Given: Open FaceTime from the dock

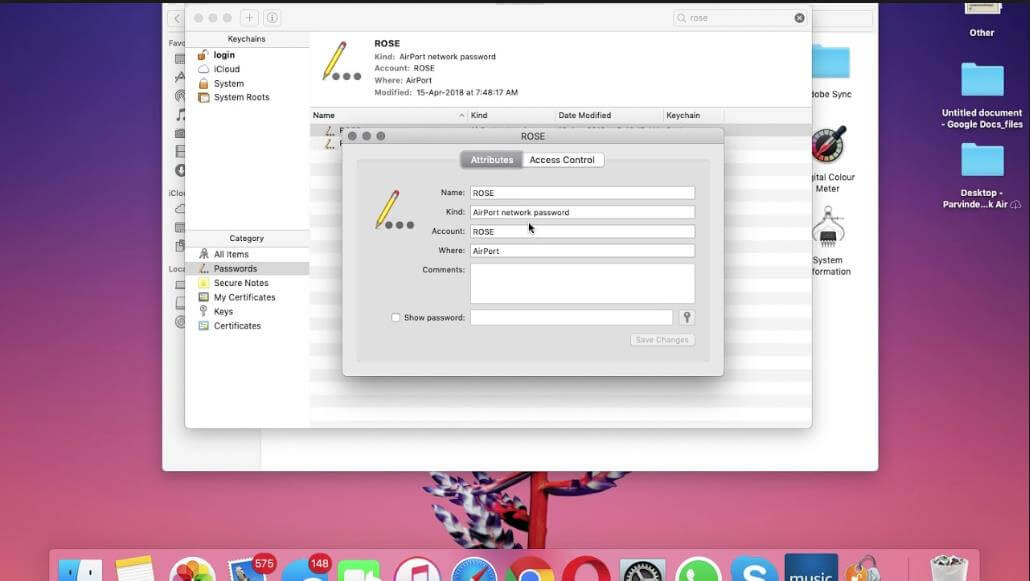Looking at the screenshot, I should 359,570.
